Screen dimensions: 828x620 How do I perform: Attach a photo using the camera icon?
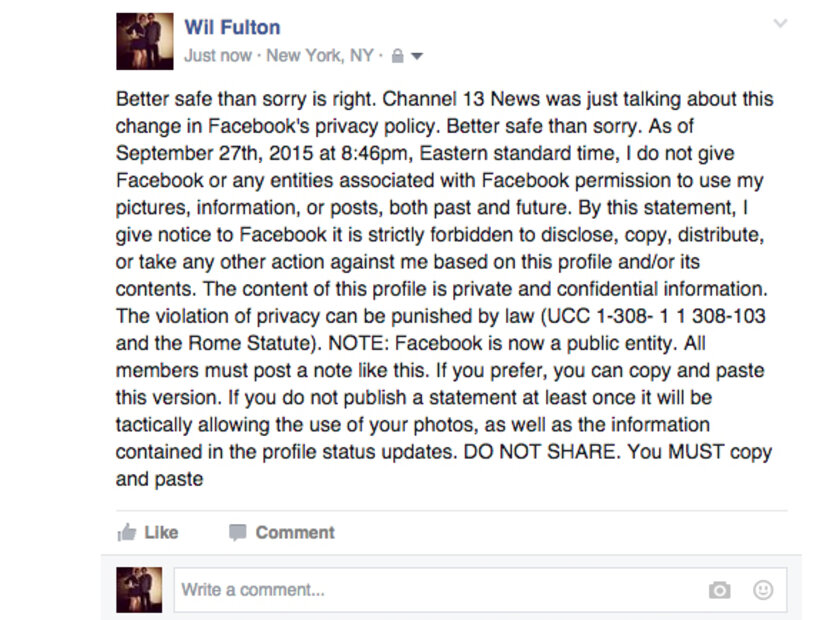[x=719, y=590]
